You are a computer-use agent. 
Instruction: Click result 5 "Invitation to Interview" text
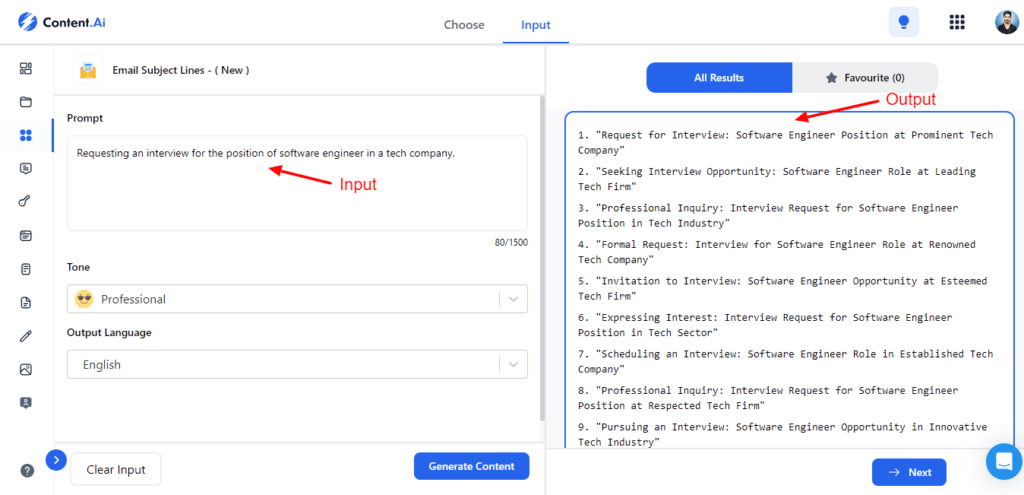point(782,289)
